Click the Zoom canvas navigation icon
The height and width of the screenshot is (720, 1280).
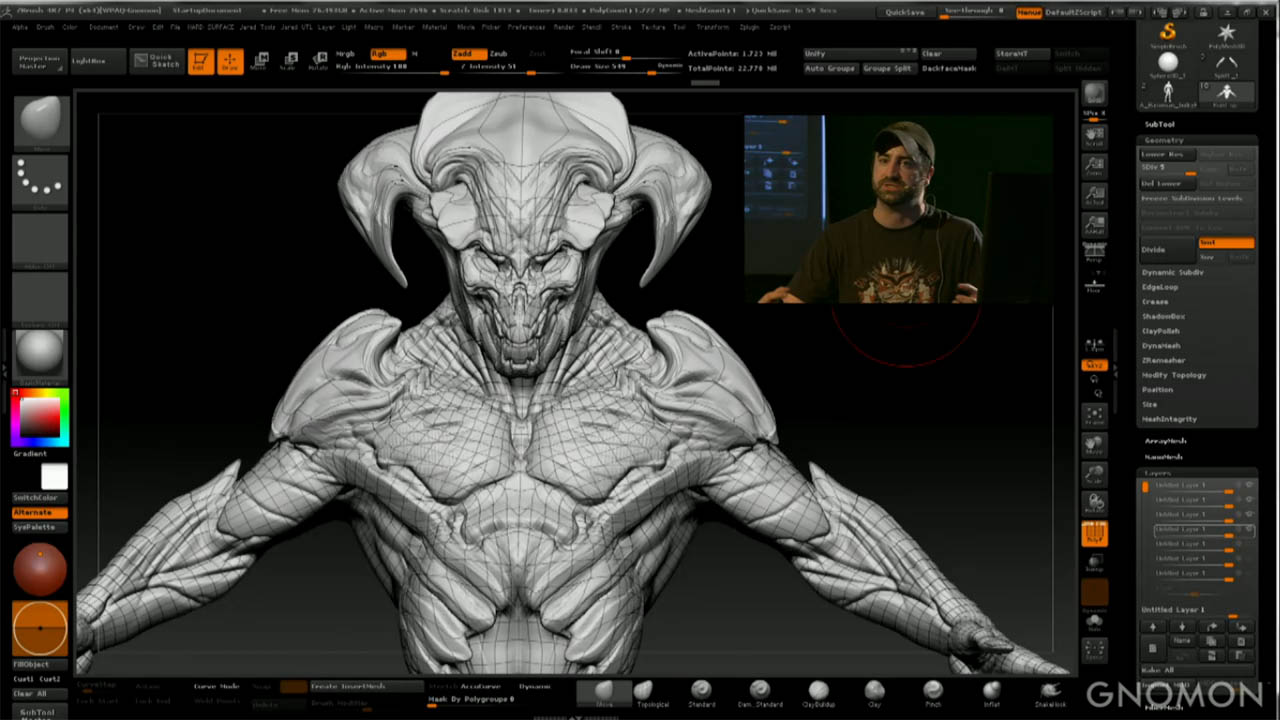click(x=1095, y=166)
